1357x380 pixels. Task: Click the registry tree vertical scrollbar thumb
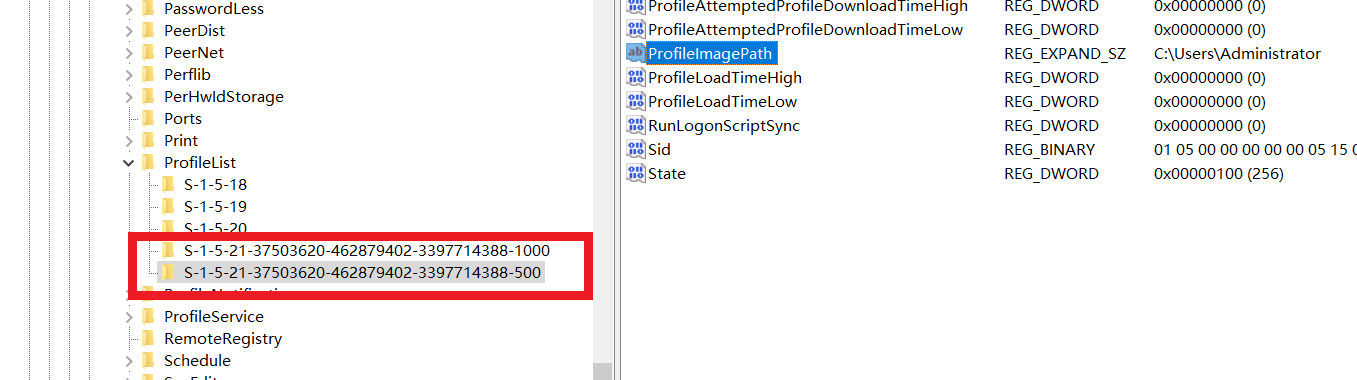point(602,372)
